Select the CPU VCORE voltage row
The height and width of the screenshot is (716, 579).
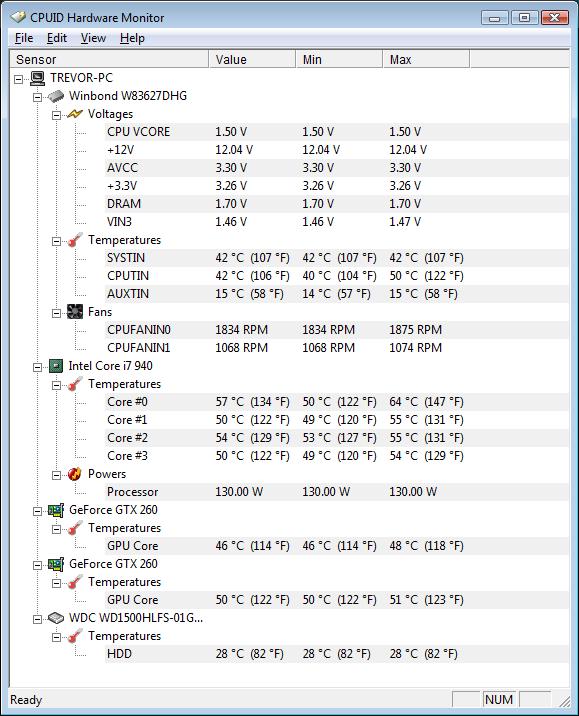click(337, 132)
